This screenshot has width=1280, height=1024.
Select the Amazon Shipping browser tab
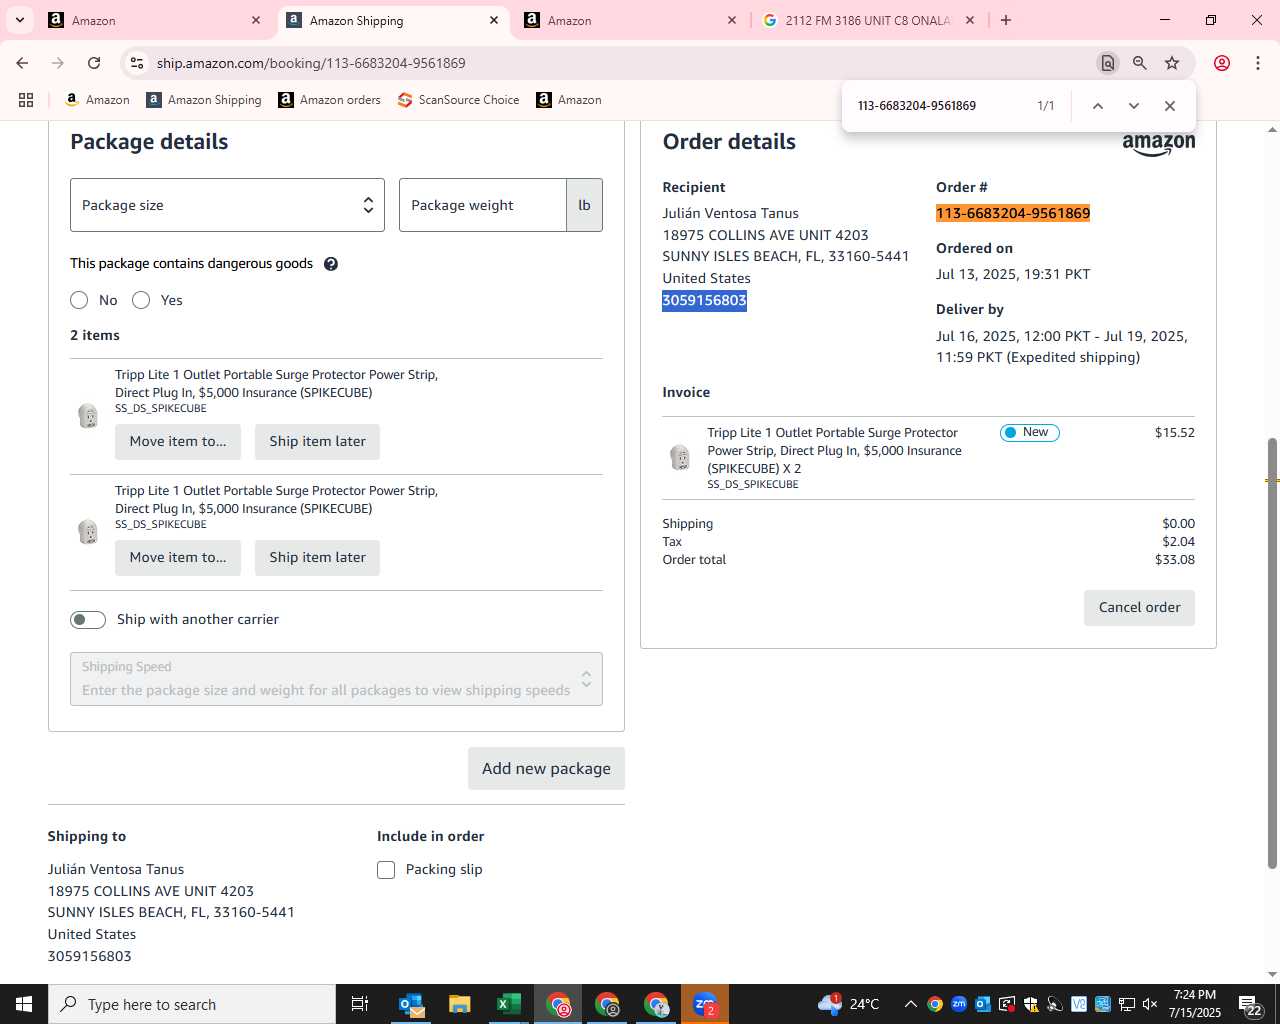coord(392,20)
